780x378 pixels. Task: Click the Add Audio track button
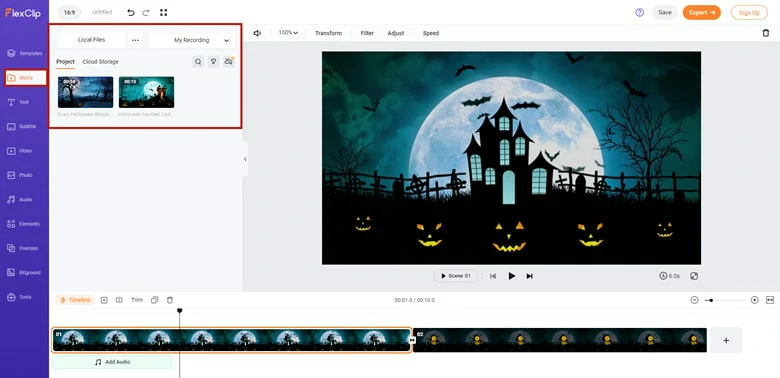(x=112, y=362)
